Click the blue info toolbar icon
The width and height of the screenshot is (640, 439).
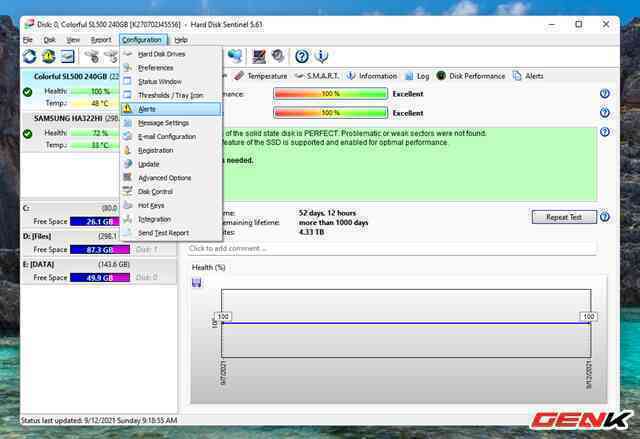coord(322,56)
